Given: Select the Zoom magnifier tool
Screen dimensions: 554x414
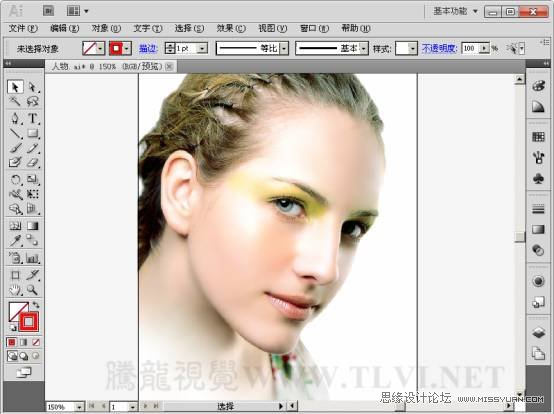Looking at the screenshot, I should click(x=33, y=290).
